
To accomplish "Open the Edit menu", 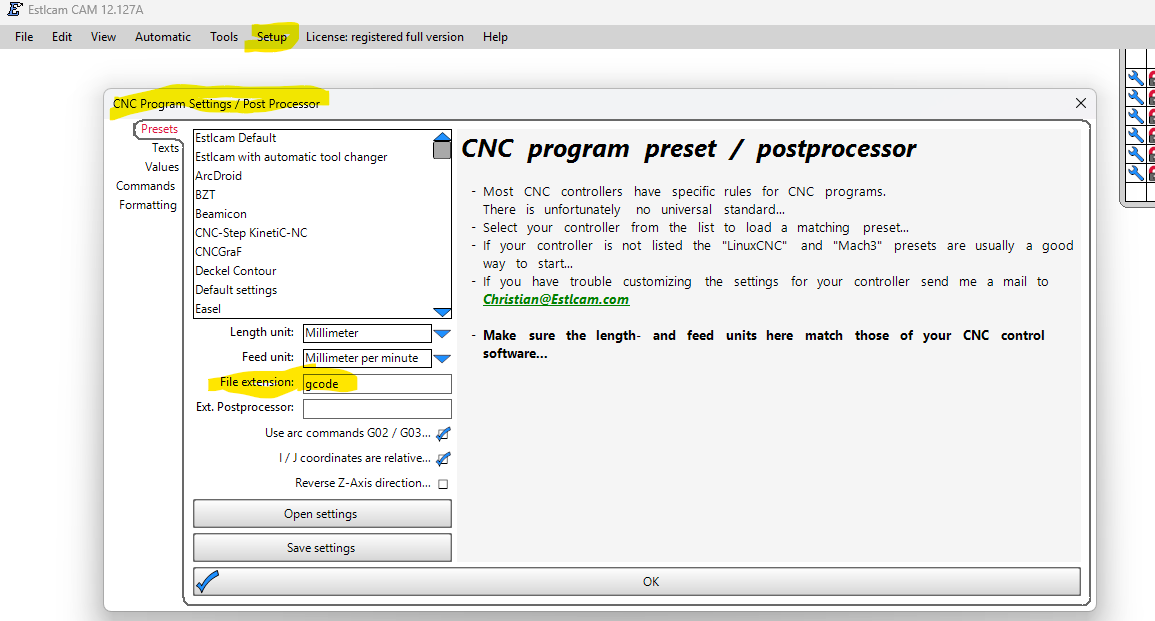I will tap(62, 37).
